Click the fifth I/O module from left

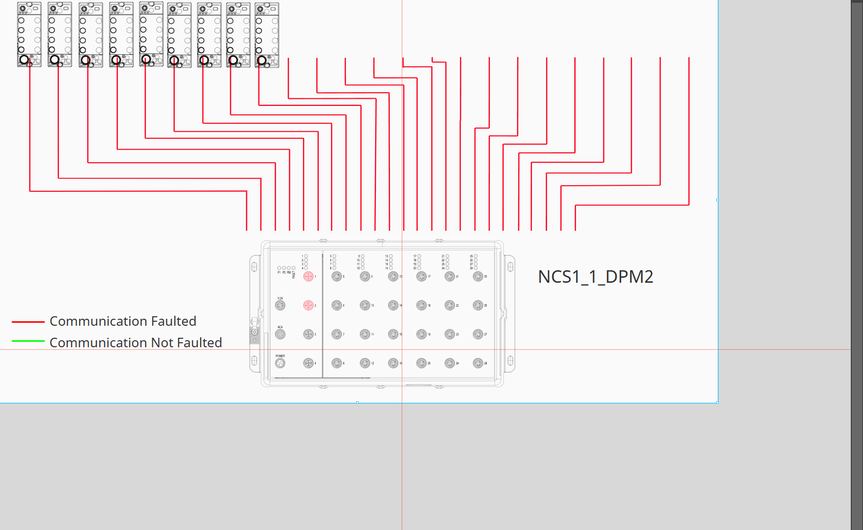coord(151,33)
